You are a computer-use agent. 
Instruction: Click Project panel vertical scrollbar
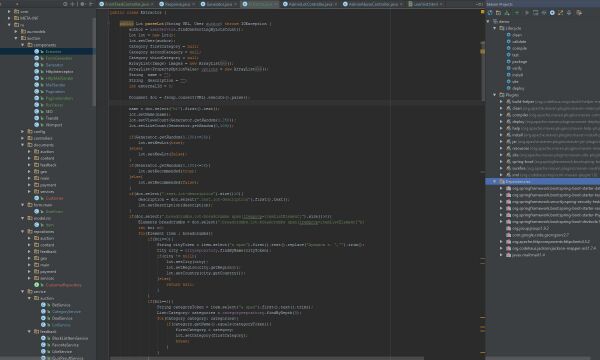94,61
